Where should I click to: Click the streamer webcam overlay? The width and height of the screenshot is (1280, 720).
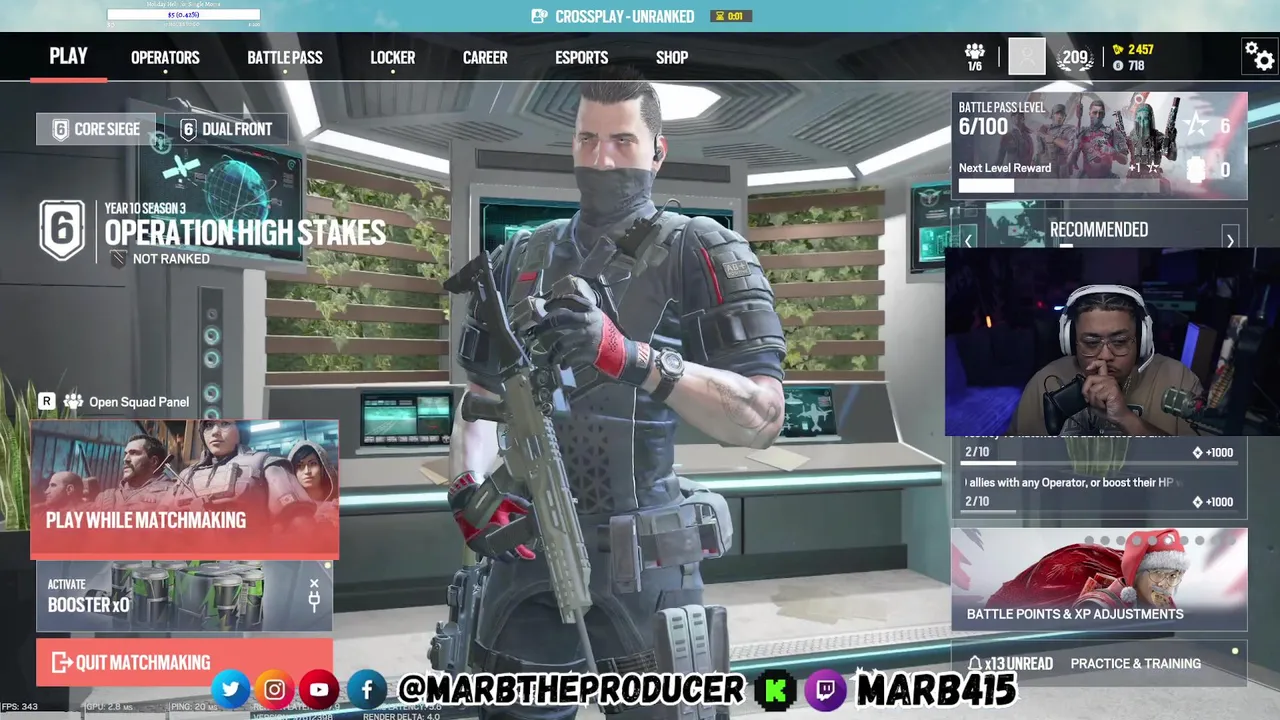point(1112,342)
